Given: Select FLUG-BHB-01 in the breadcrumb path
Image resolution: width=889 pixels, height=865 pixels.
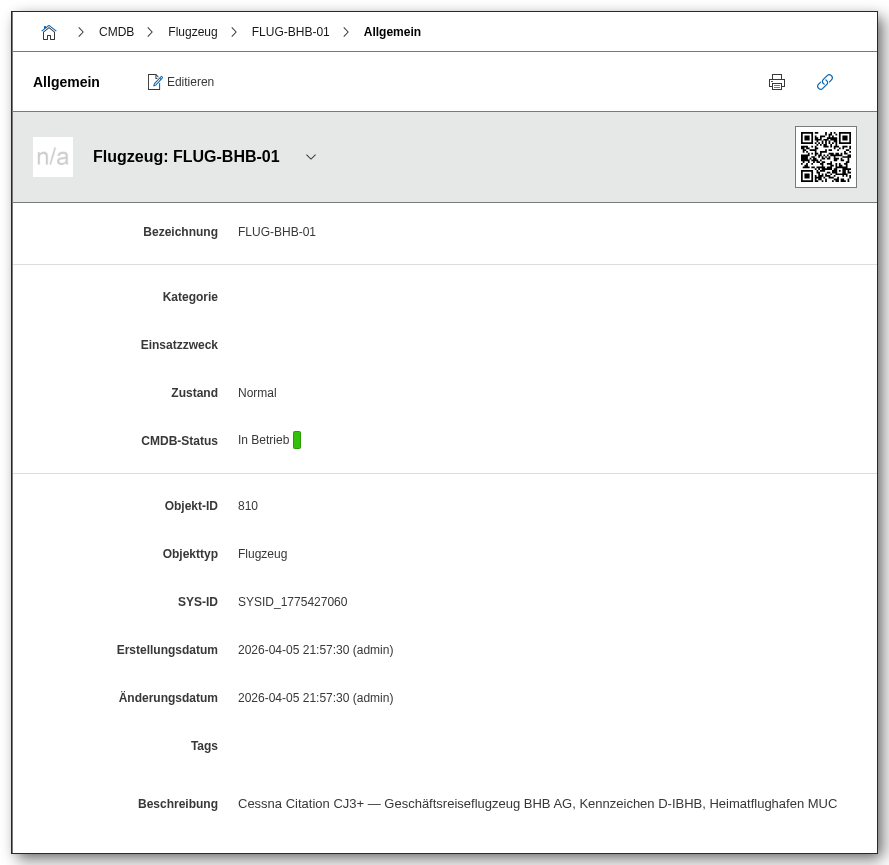Looking at the screenshot, I should click(x=290, y=32).
